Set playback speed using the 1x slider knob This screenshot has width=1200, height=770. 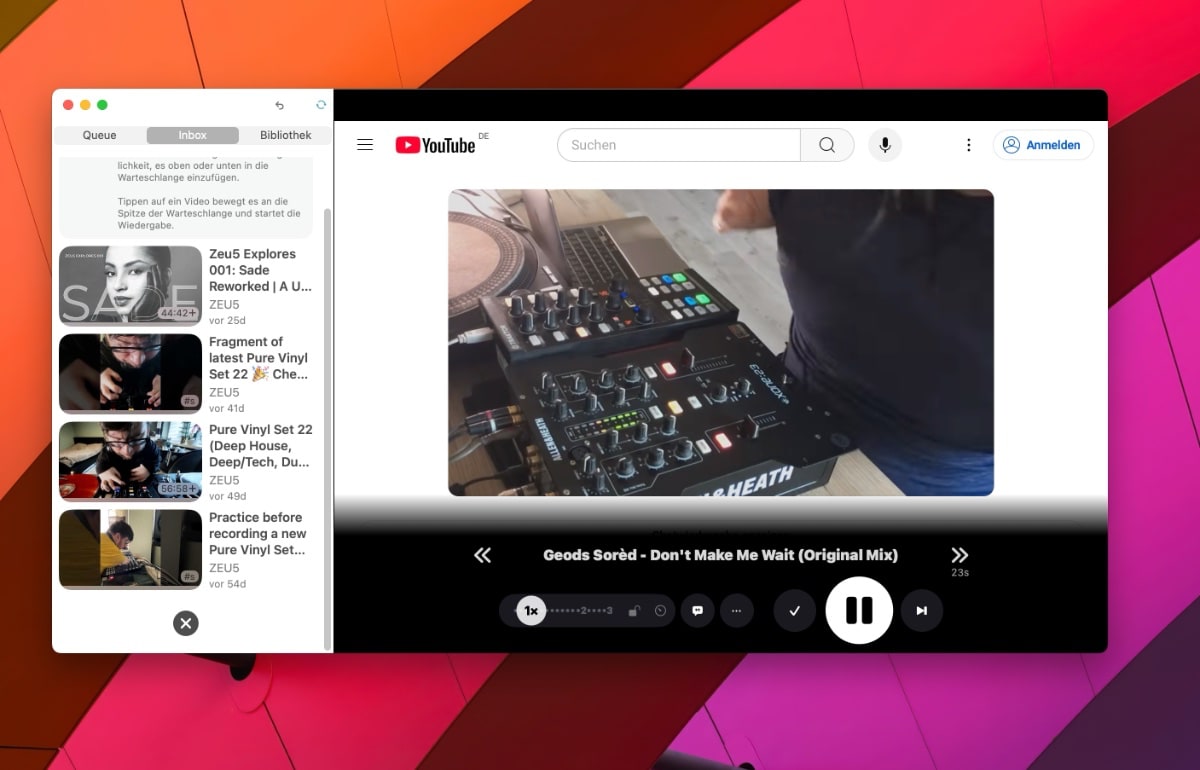531,611
